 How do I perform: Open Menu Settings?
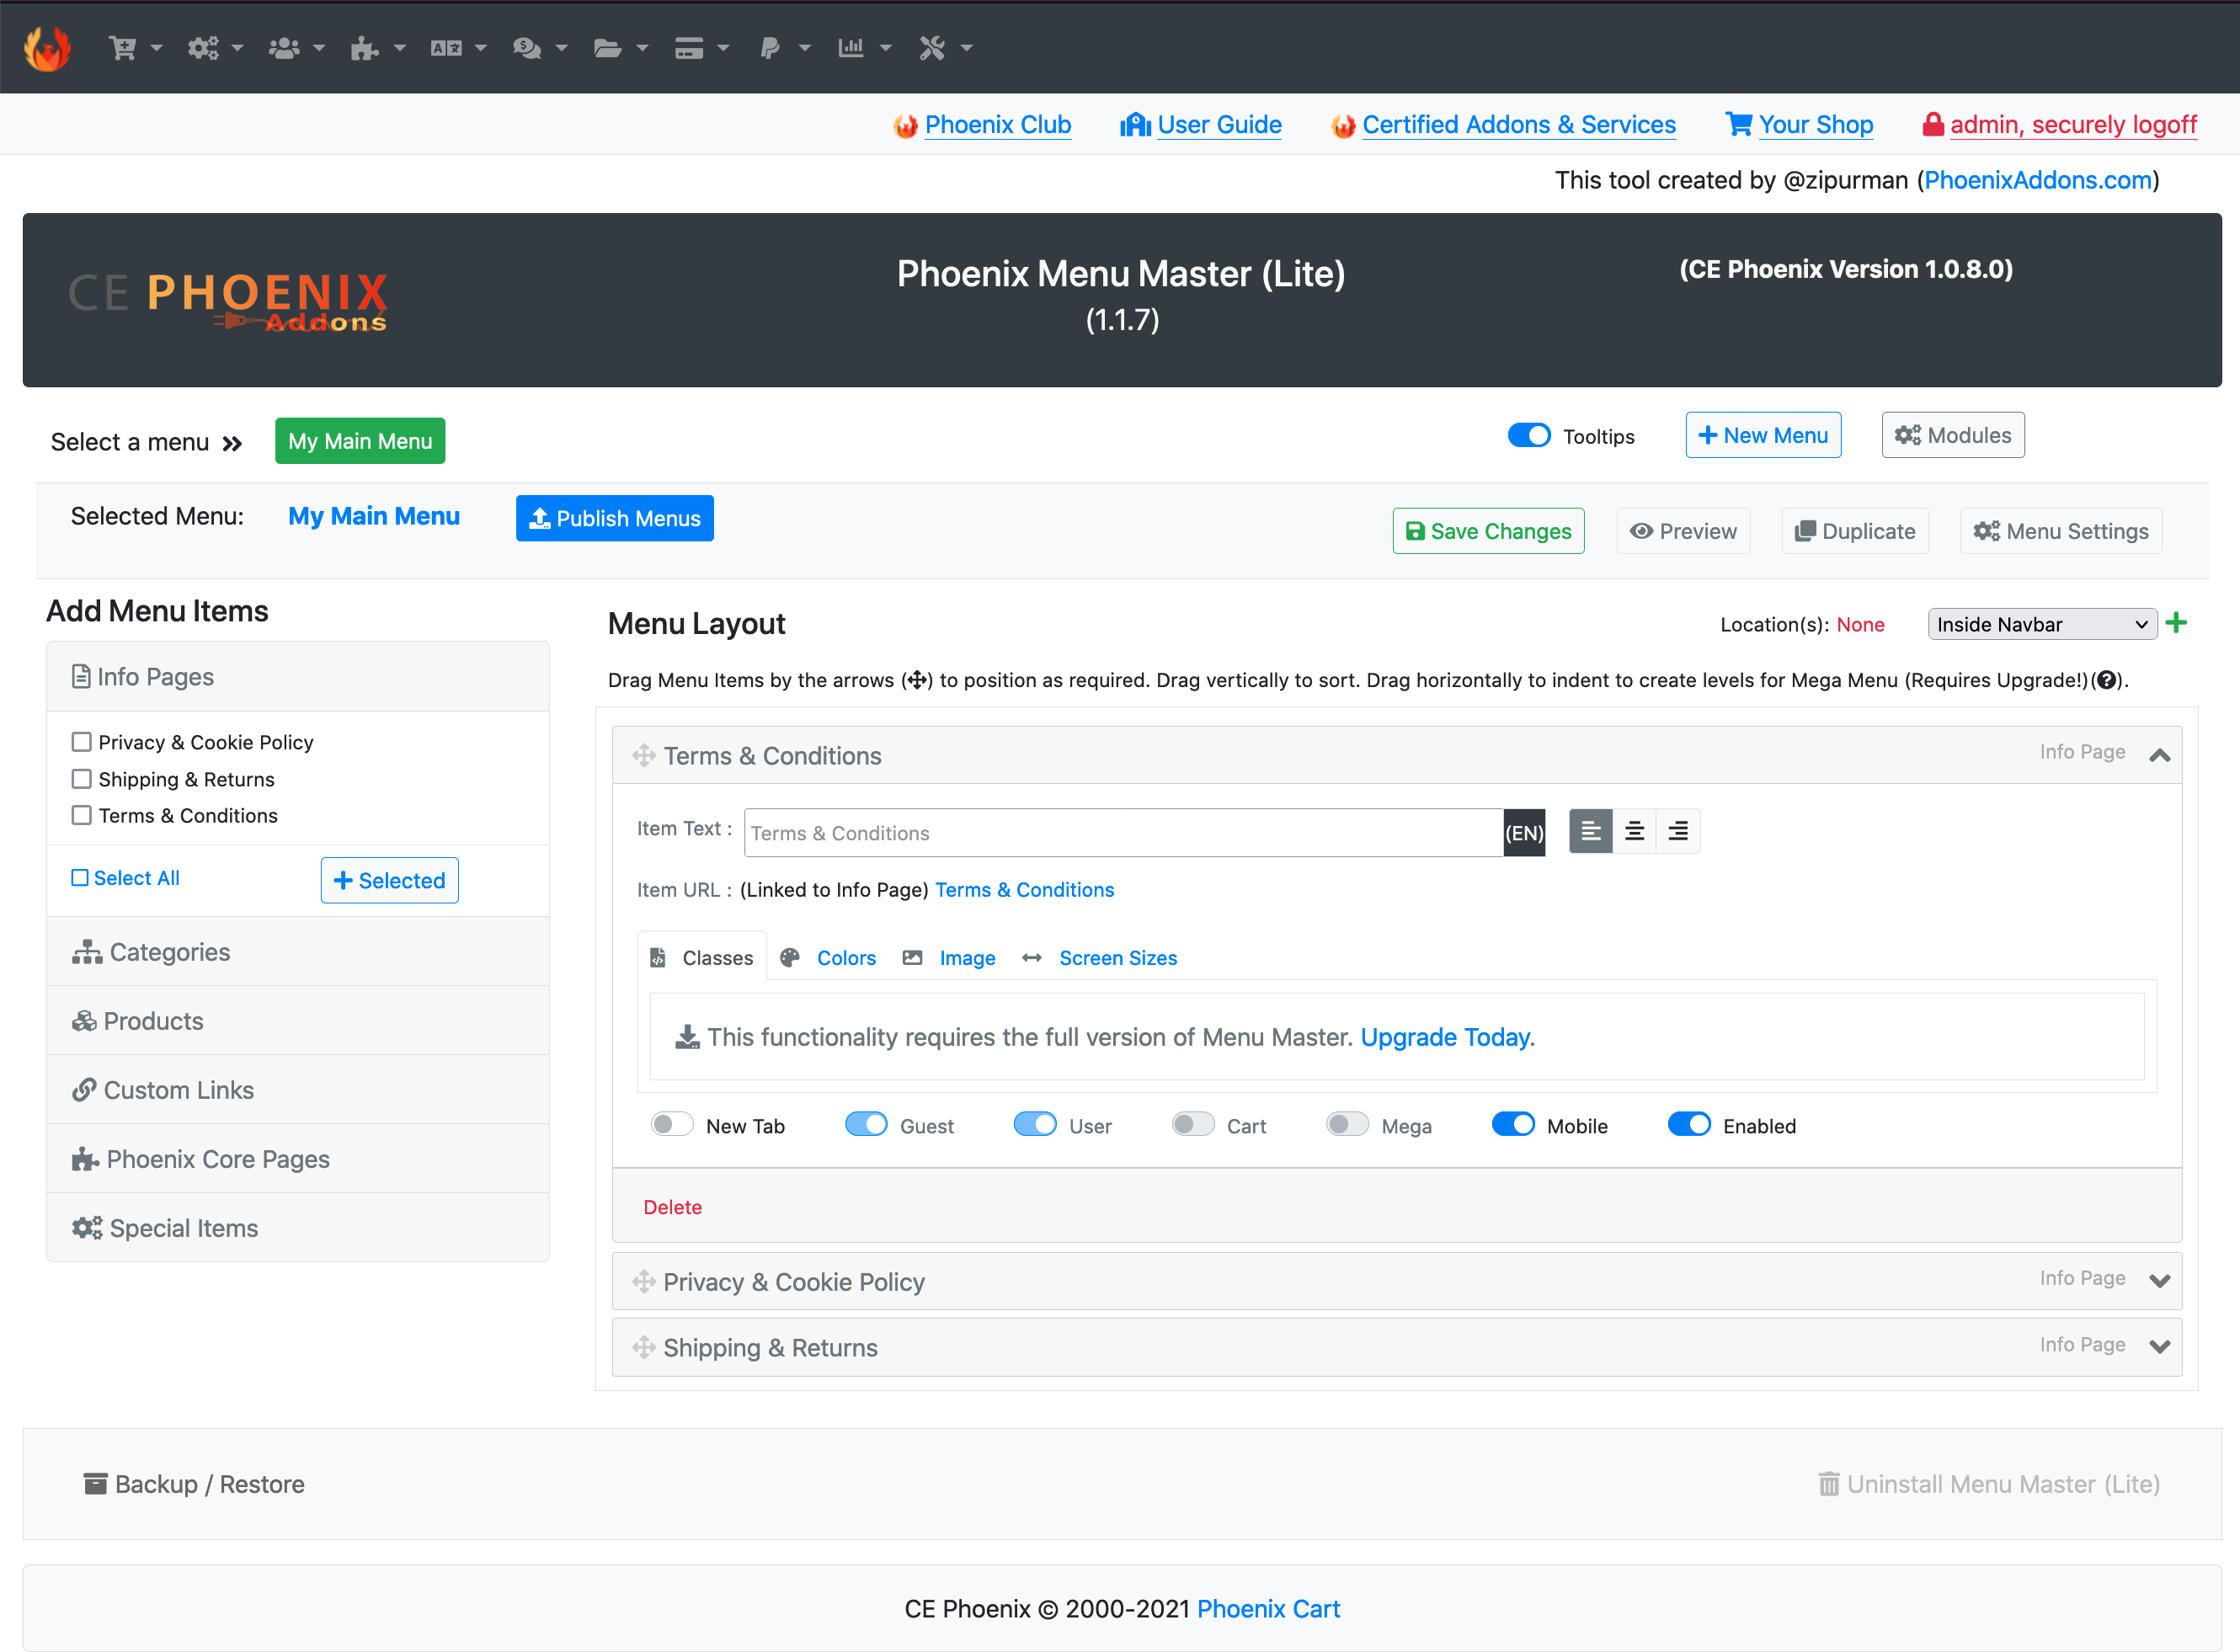point(2061,531)
